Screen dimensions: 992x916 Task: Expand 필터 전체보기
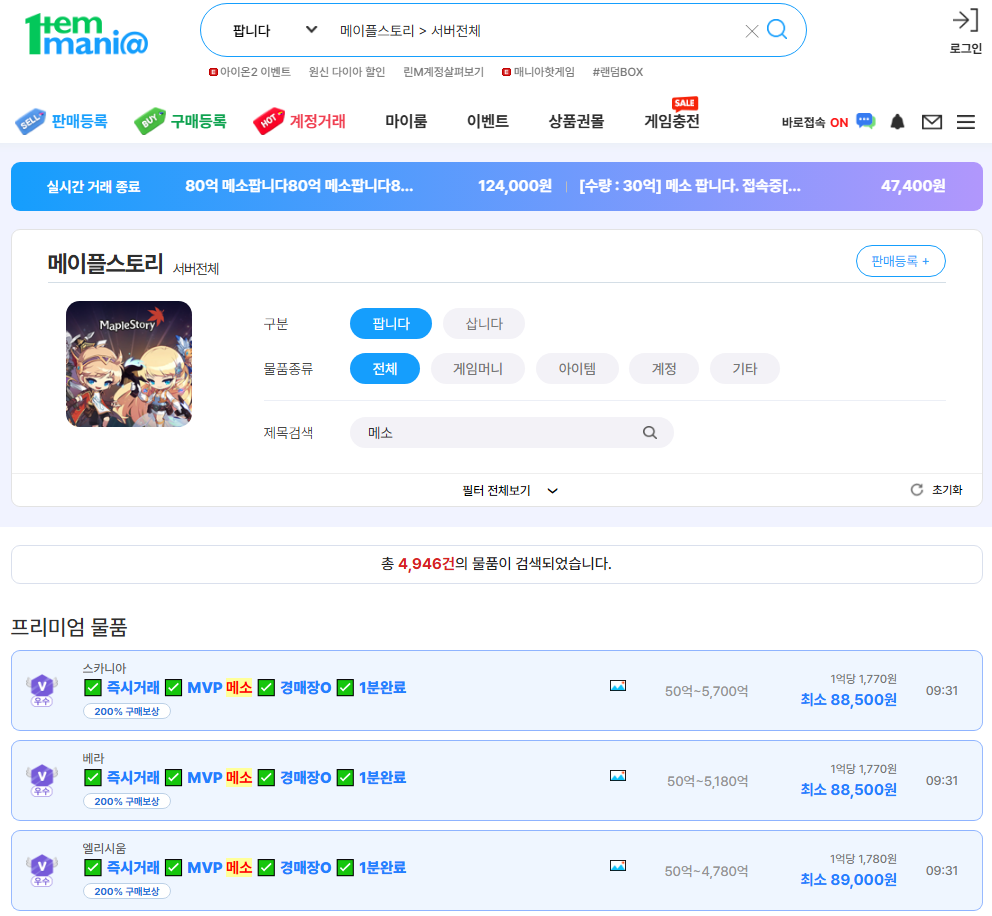[510, 490]
